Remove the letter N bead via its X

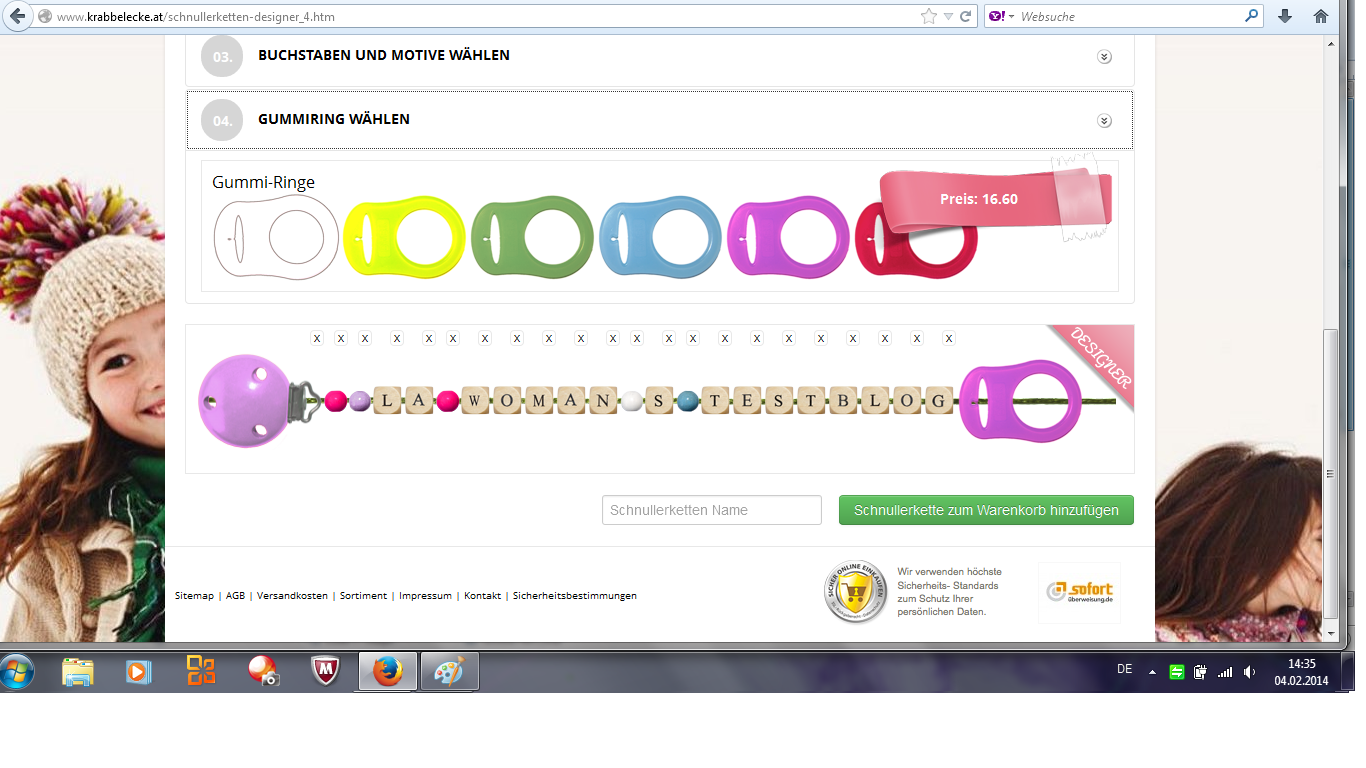click(x=613, y=339)
